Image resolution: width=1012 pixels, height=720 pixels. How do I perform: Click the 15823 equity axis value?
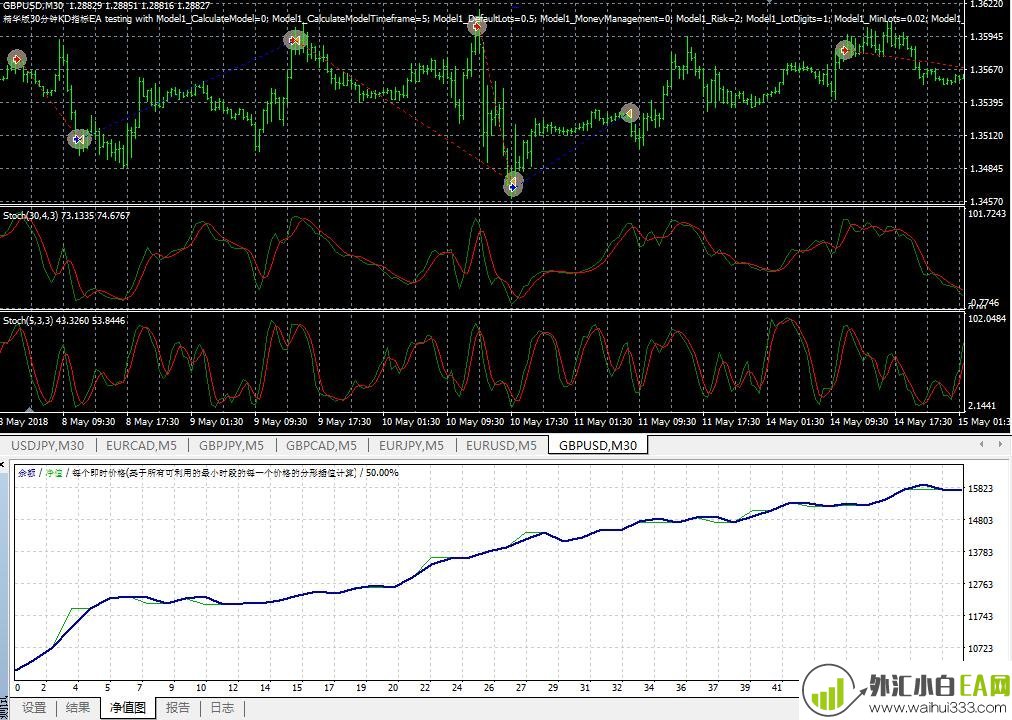(x=980, y=488)
